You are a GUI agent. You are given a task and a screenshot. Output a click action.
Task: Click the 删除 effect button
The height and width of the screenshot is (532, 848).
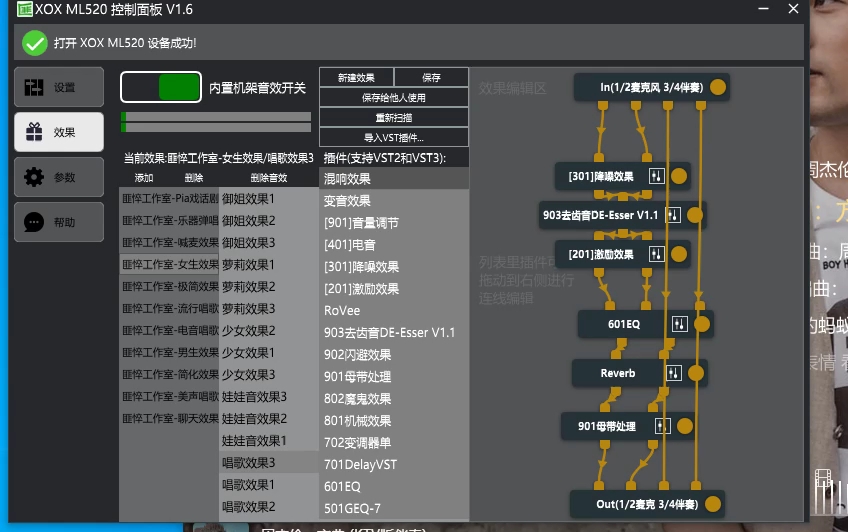pyautogui.click(x=194, y=178)
